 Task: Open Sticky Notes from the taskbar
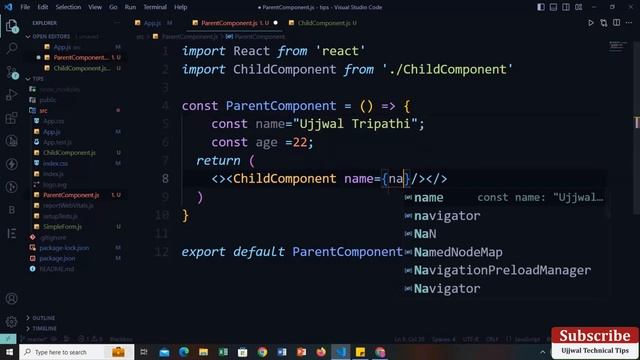coord(360,352)
